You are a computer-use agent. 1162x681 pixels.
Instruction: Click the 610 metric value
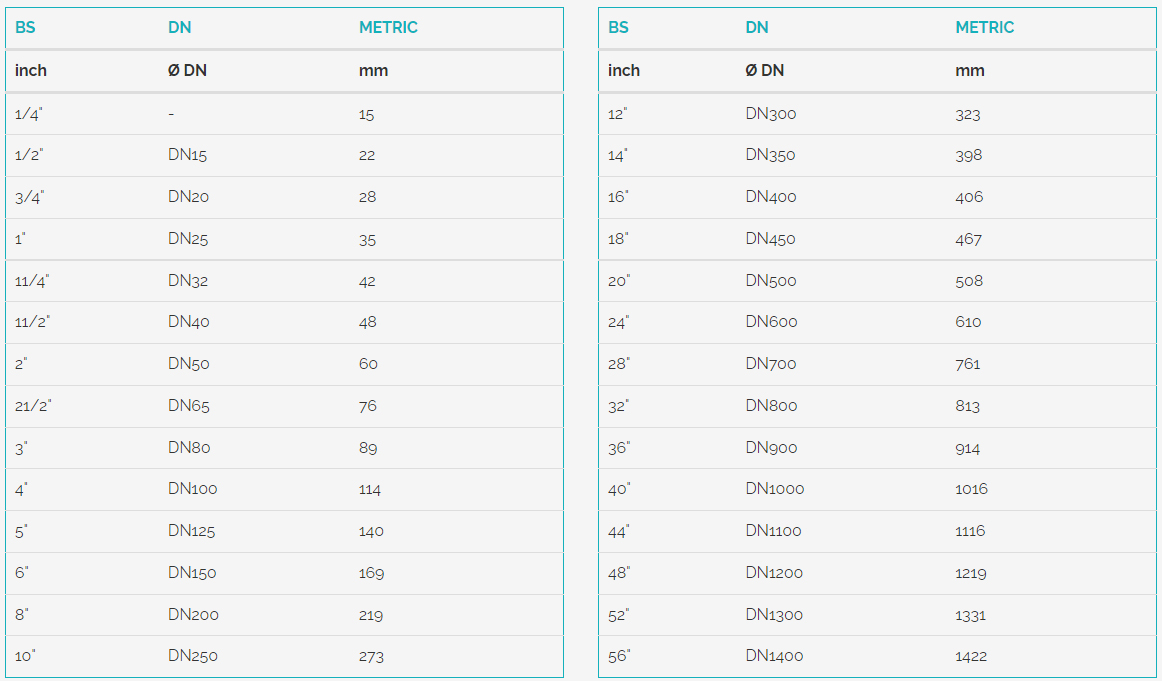968,322
